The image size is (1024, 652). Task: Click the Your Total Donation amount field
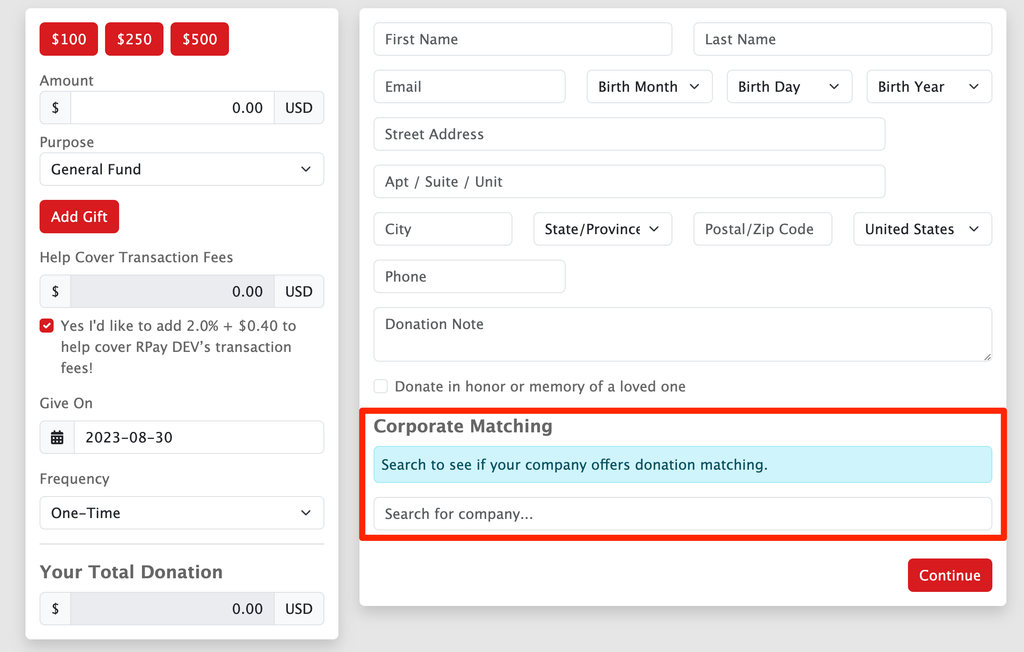click(x=172, y=609)
